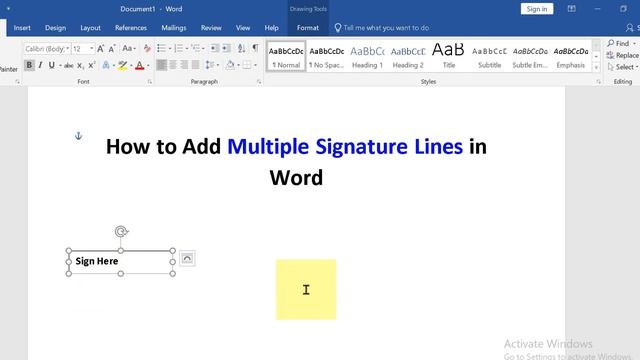Apply numbered list icon
This screenshot has width=640, height=360.
[178, 49]
